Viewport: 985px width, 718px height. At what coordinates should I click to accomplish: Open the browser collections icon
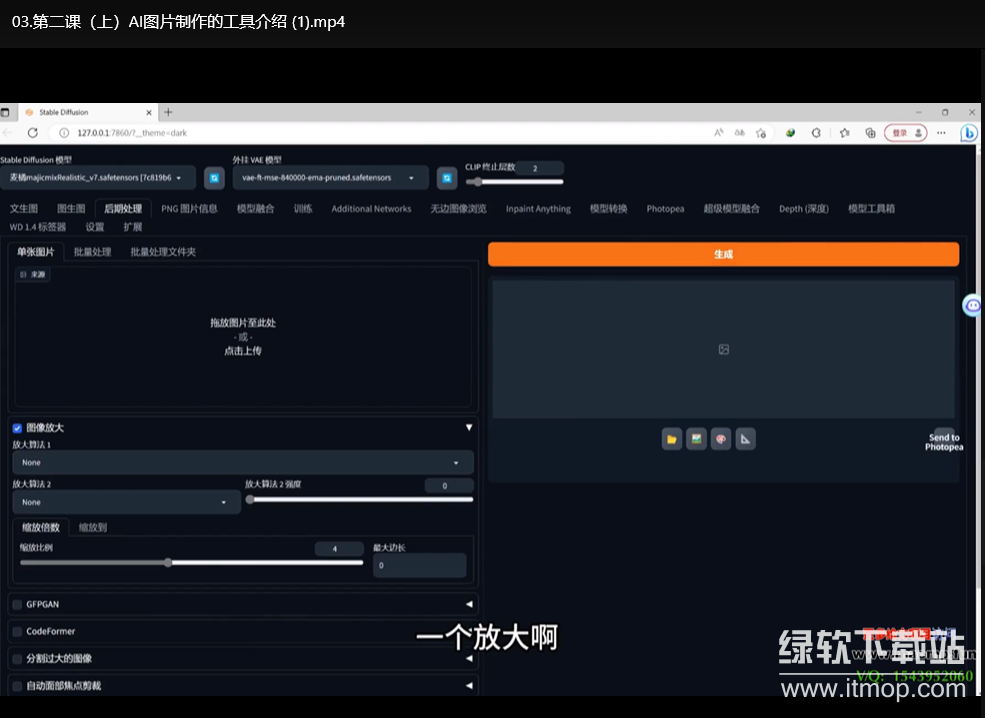coord(870,133)
